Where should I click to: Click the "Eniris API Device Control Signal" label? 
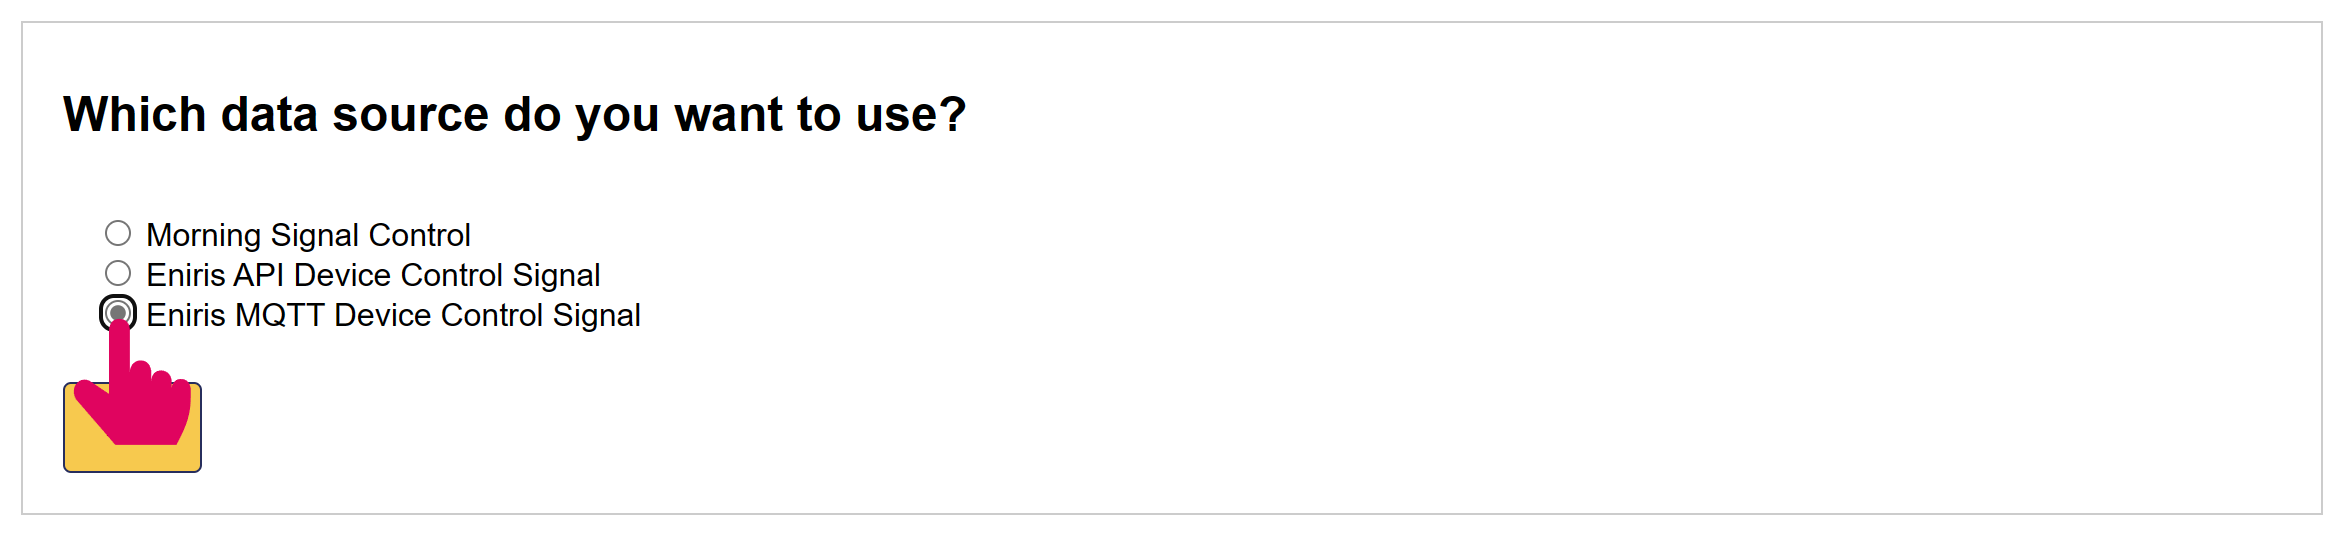(x=373, y=275)
